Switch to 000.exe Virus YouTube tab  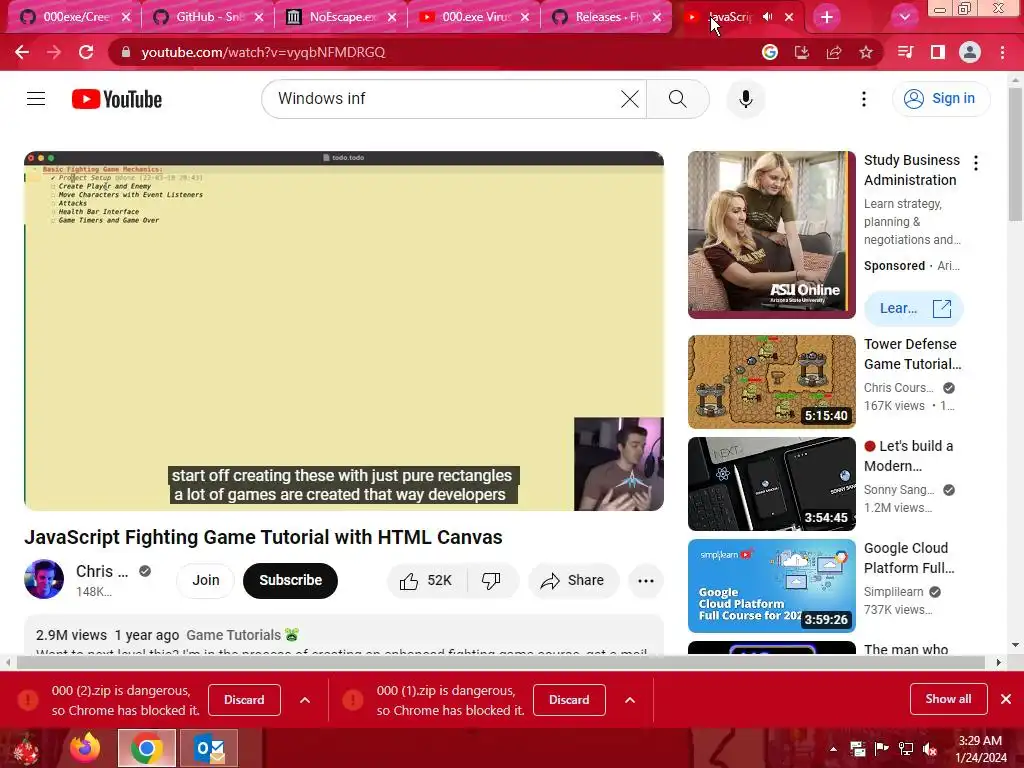474,17
